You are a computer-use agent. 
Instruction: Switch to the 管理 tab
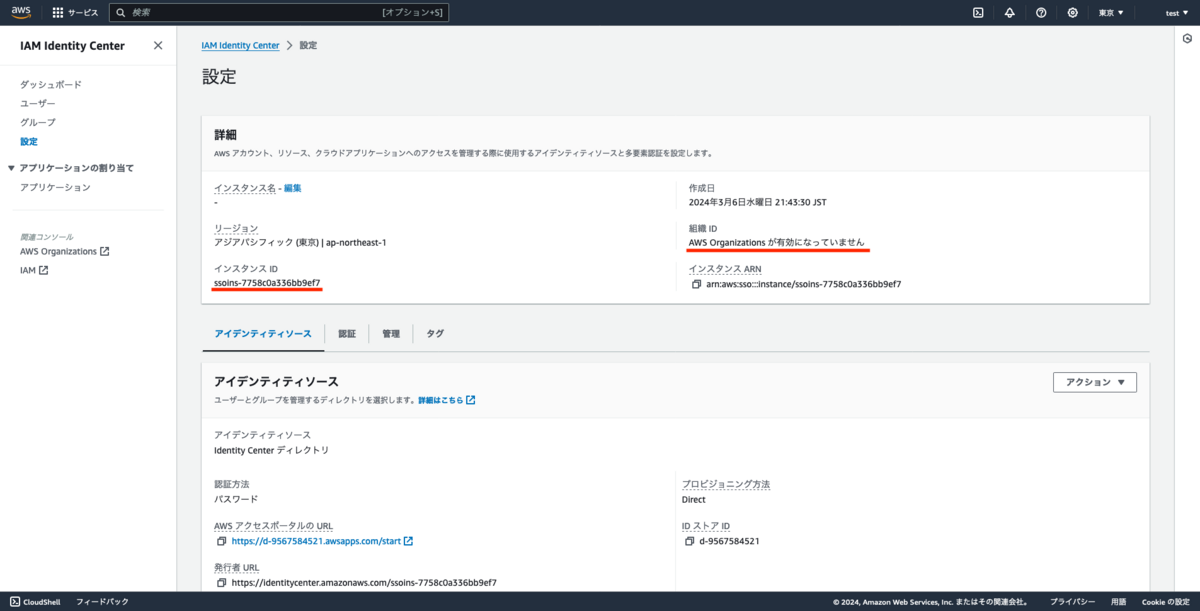pyautogui.click(x=391, y=334)
